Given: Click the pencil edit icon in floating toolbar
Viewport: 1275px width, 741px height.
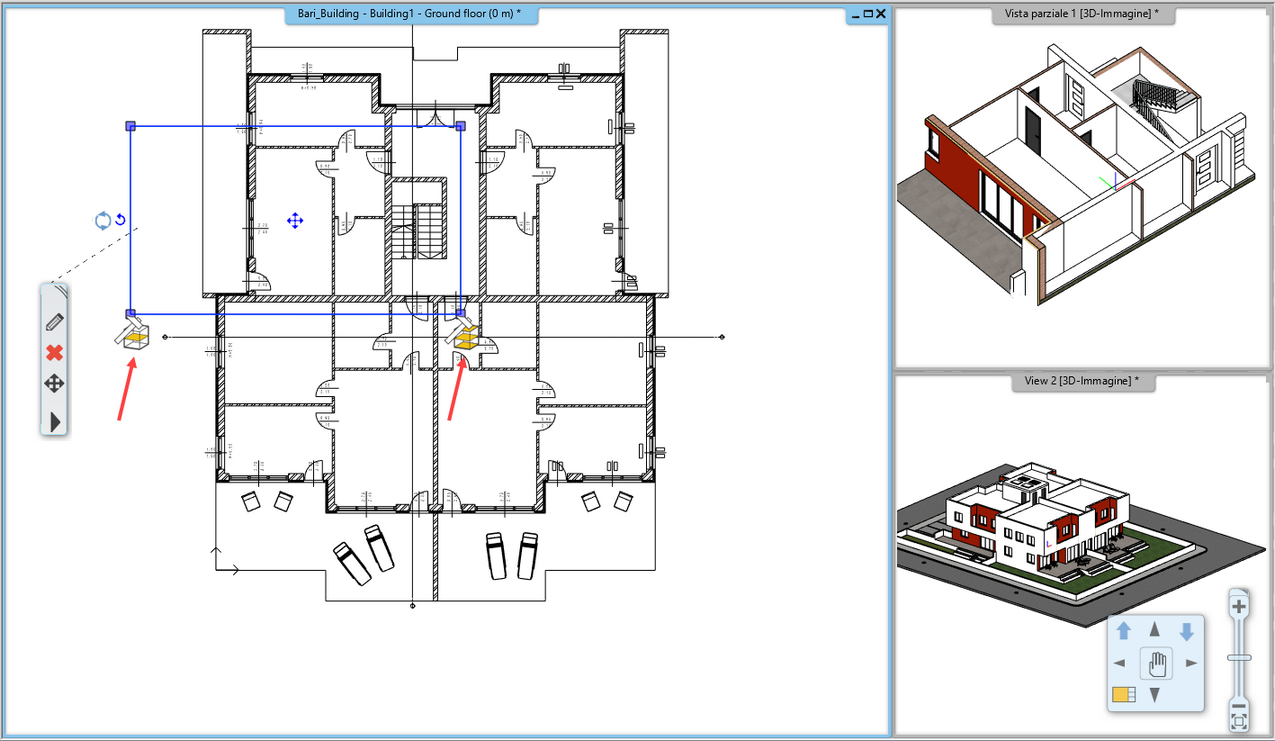Looking at the screenshot, I should [x=54, y=322].
